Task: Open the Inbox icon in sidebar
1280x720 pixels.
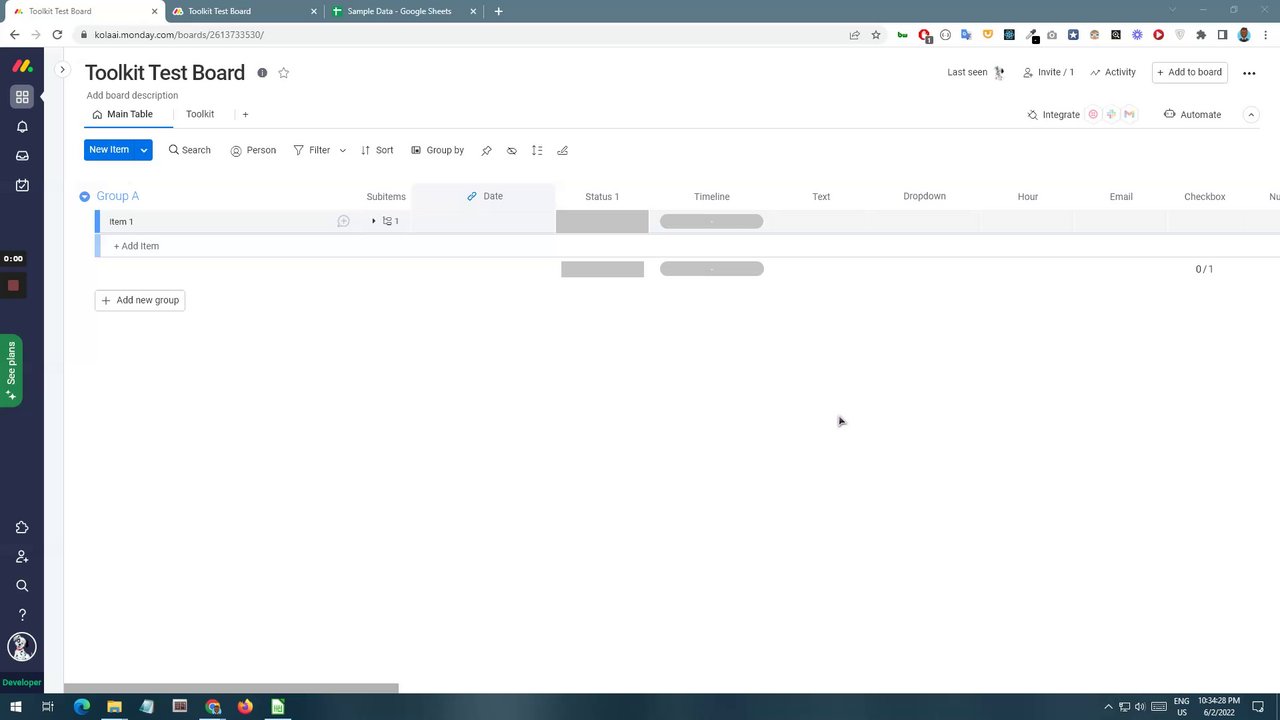Action: click(x=22, y=156)
